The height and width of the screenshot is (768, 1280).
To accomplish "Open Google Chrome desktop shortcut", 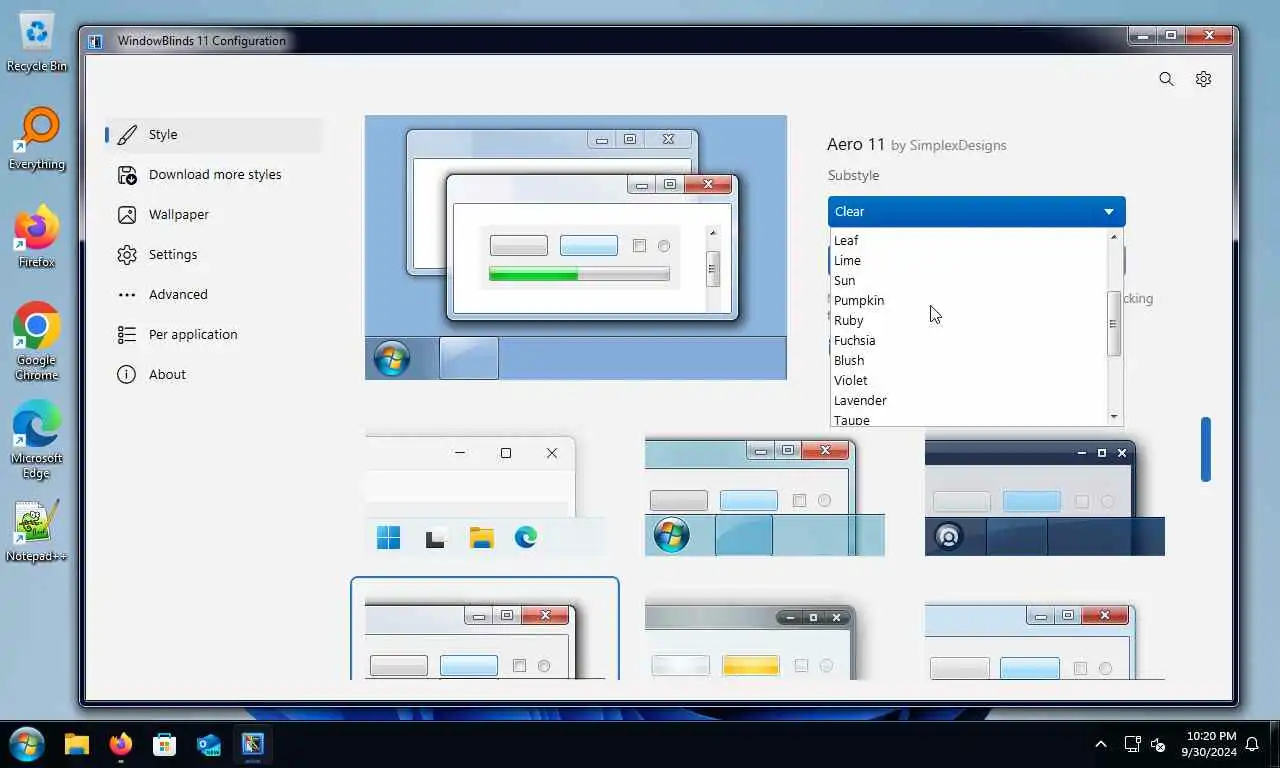I will (37, 341).
